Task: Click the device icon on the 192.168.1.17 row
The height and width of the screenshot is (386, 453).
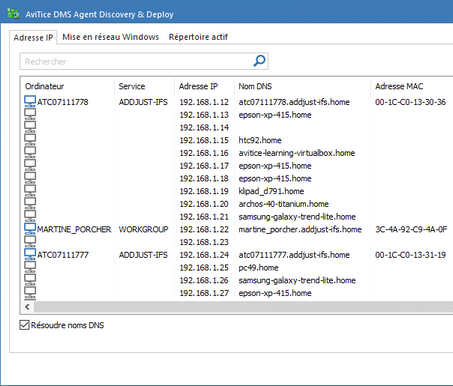Action: point(30,165)
